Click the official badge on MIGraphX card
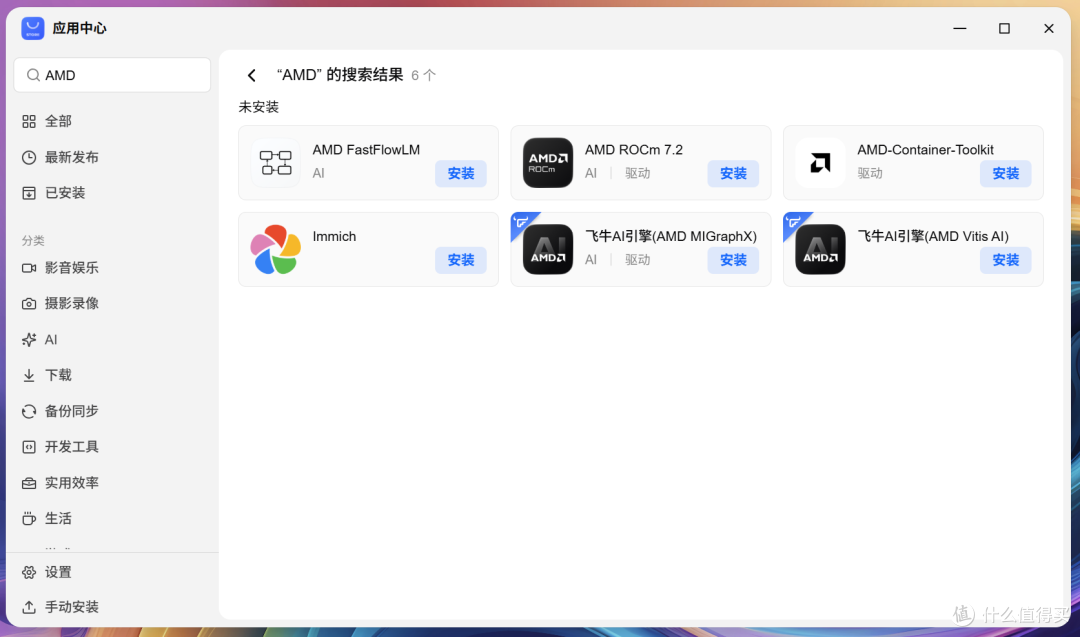This screenshot has width=1080, height=637. click(521, 222)
